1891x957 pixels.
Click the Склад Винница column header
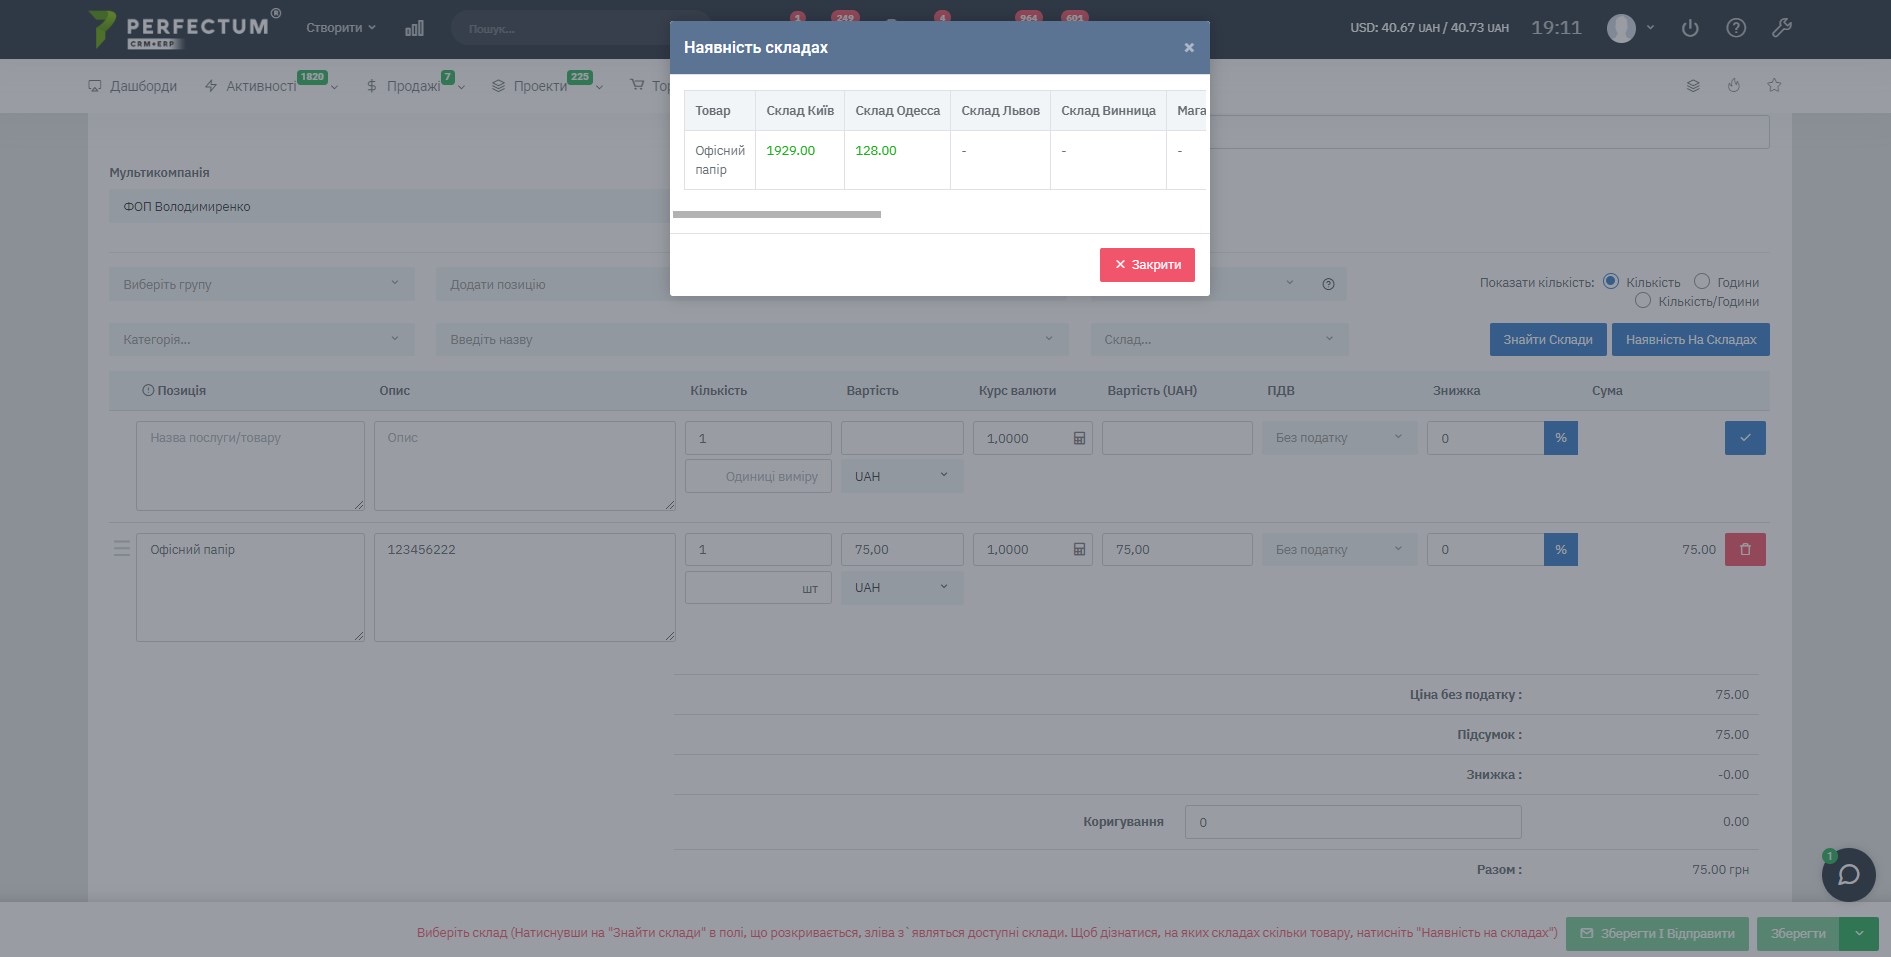(1108, 111)
